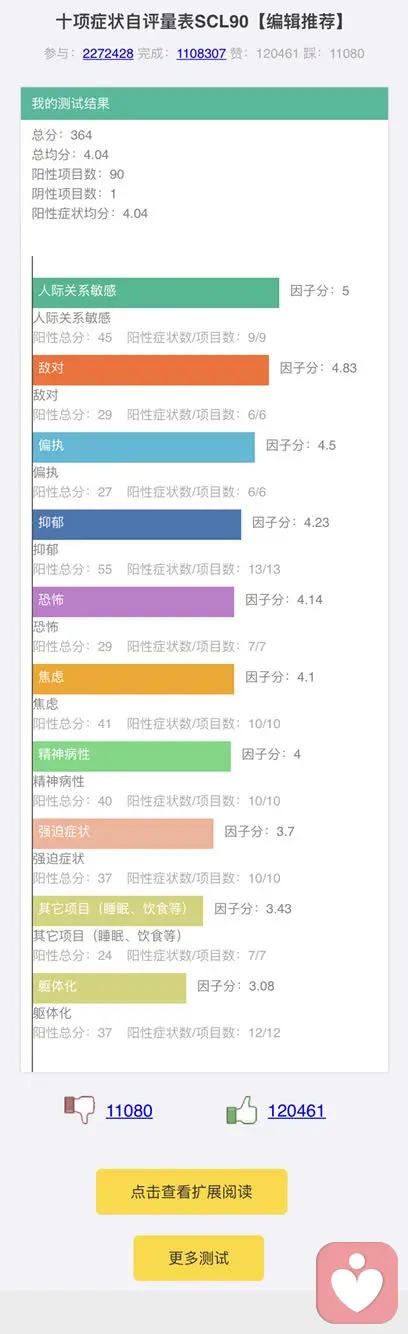This screenshot has width=408, height=1334.
Task: Select the amber 焦虑 bar
Action: [134, 678]
